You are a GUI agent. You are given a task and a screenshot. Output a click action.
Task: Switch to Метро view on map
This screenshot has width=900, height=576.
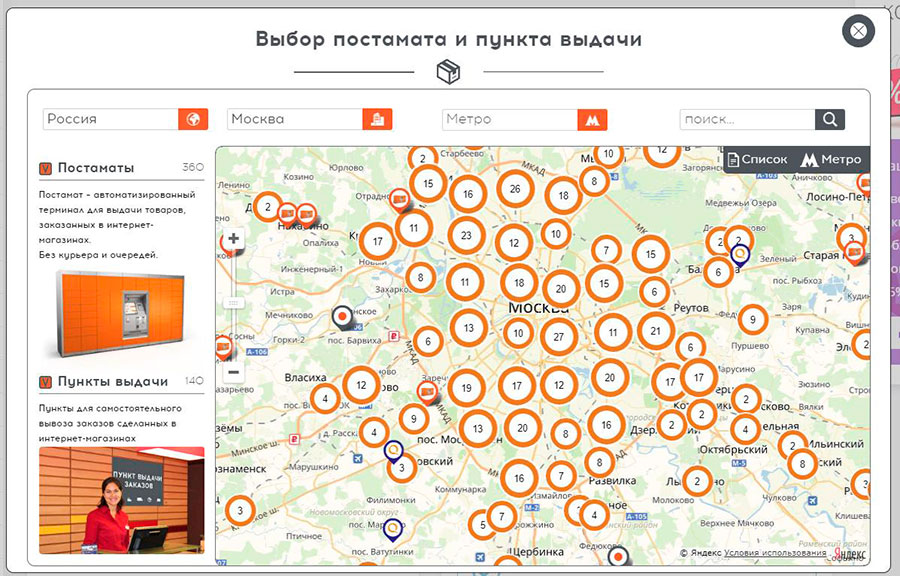(x=831, y=159)
